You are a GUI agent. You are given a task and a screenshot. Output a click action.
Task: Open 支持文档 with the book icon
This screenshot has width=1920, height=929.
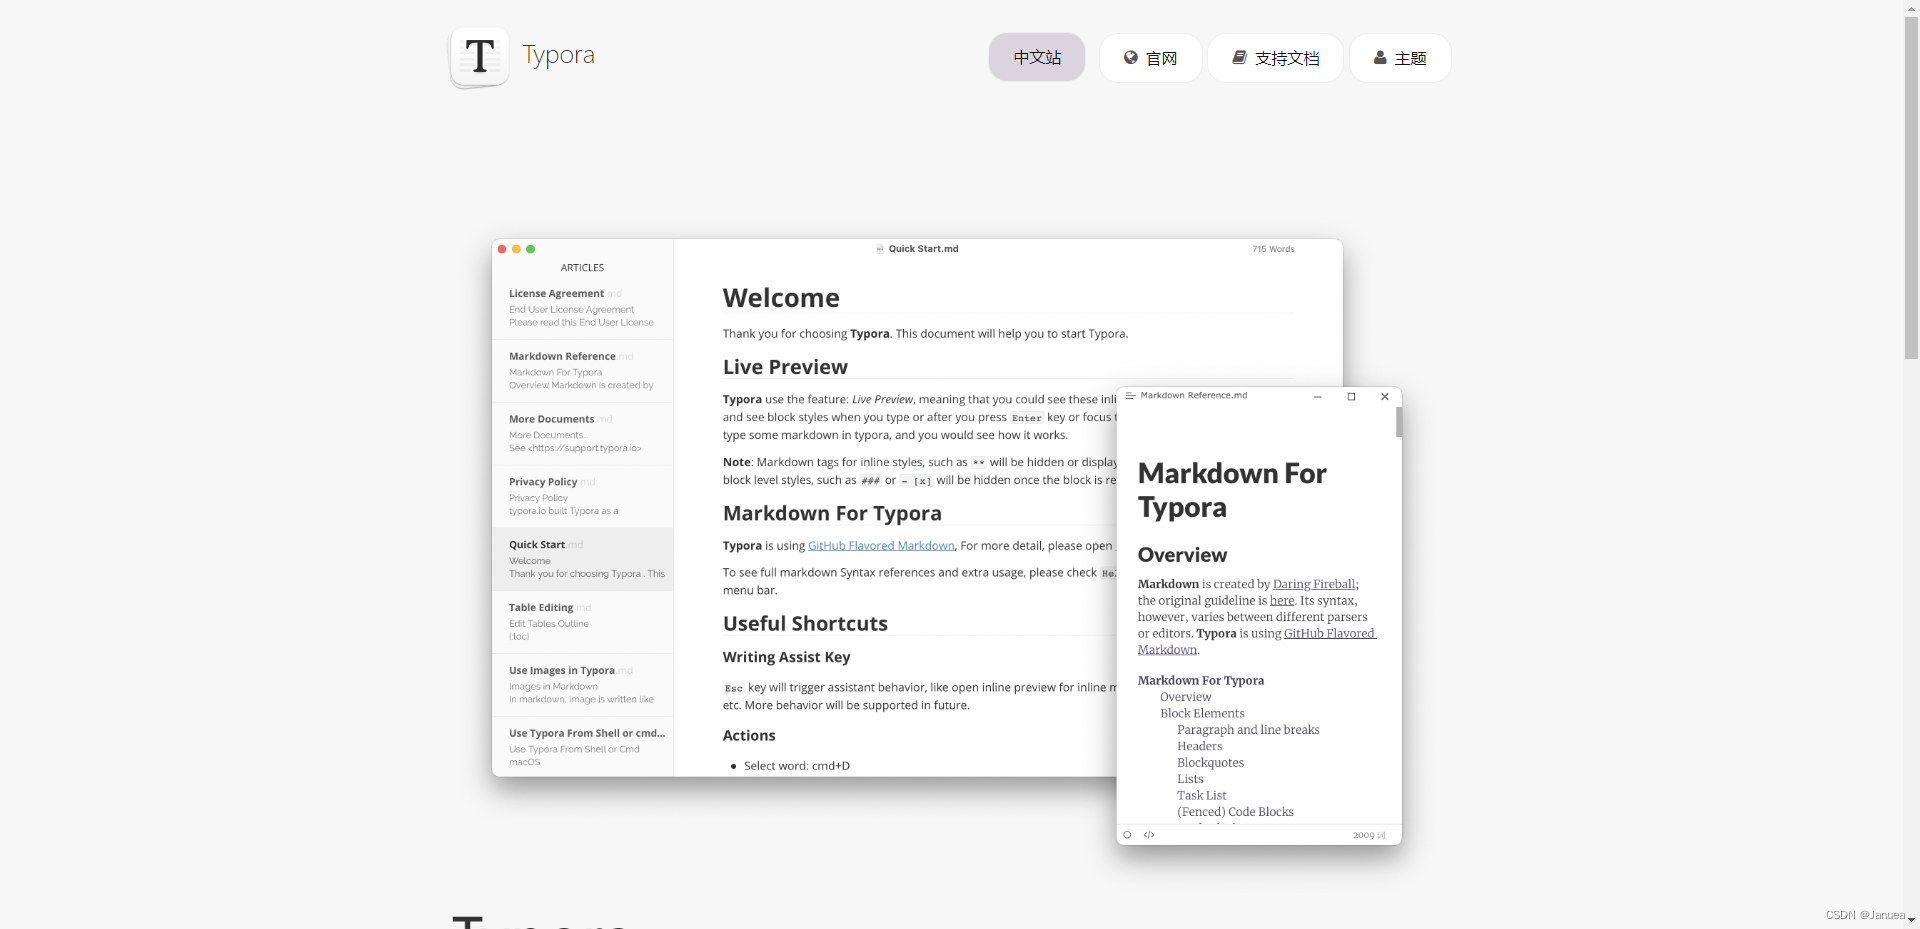[x=1275, y=58]
